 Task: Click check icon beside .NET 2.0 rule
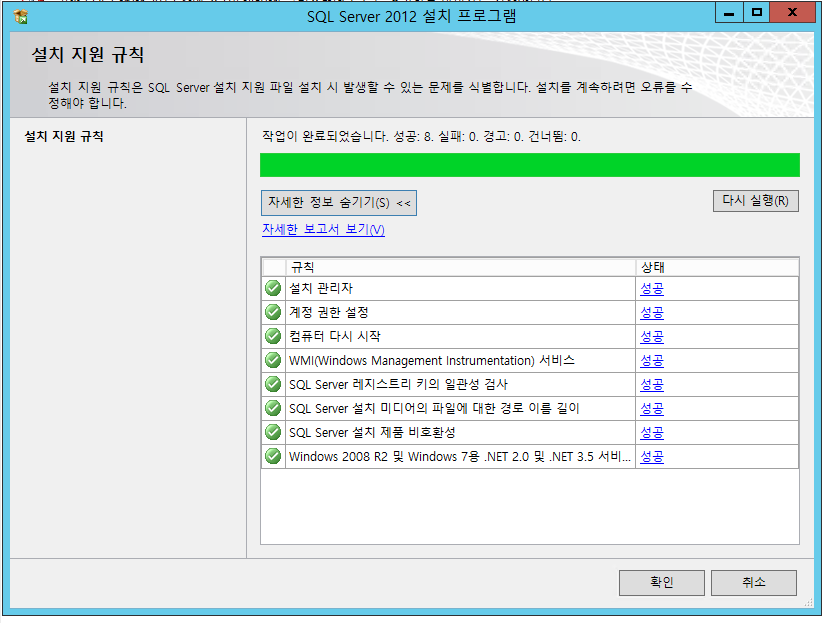(x=273, y=456)
